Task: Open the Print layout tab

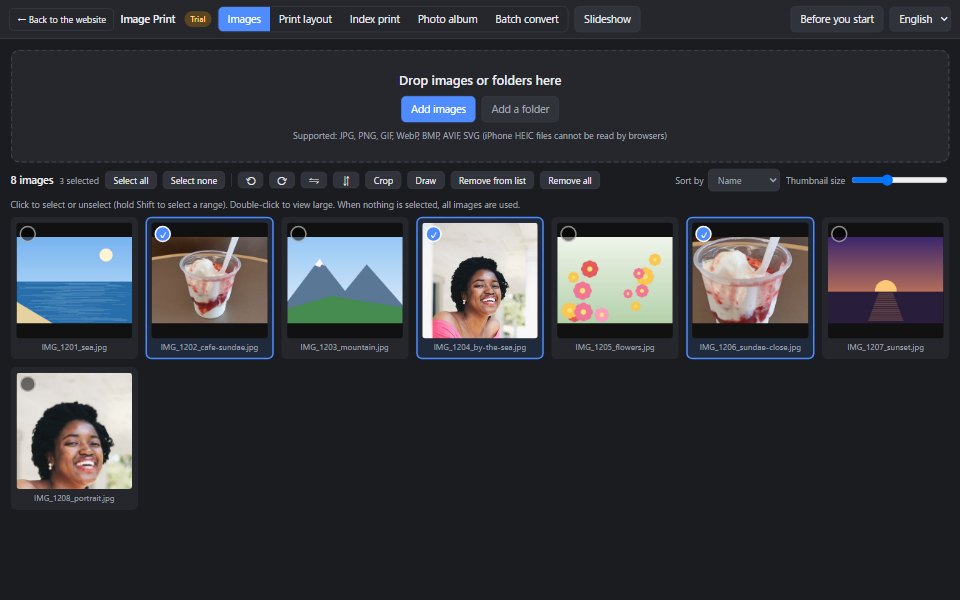Action: click(x=305, y=19)
